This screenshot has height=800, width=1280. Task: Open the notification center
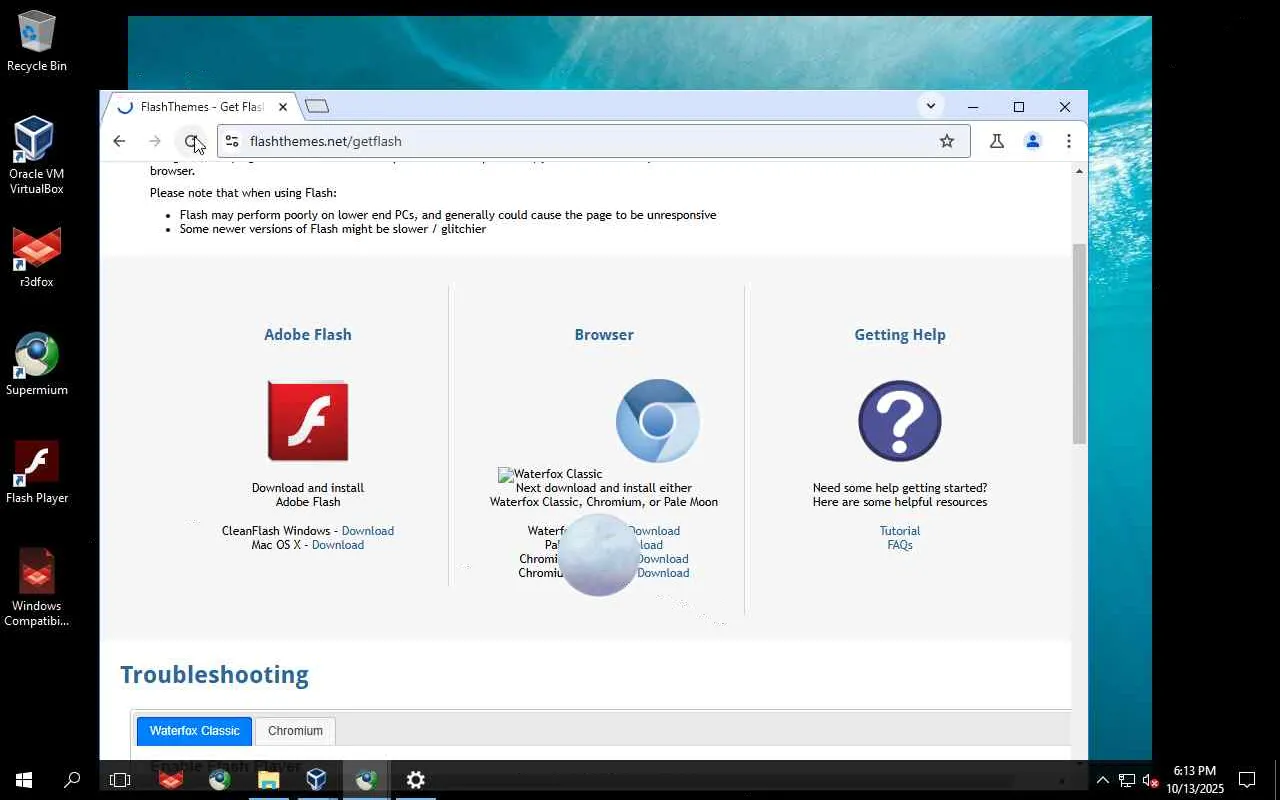[x=1247, y=780]
